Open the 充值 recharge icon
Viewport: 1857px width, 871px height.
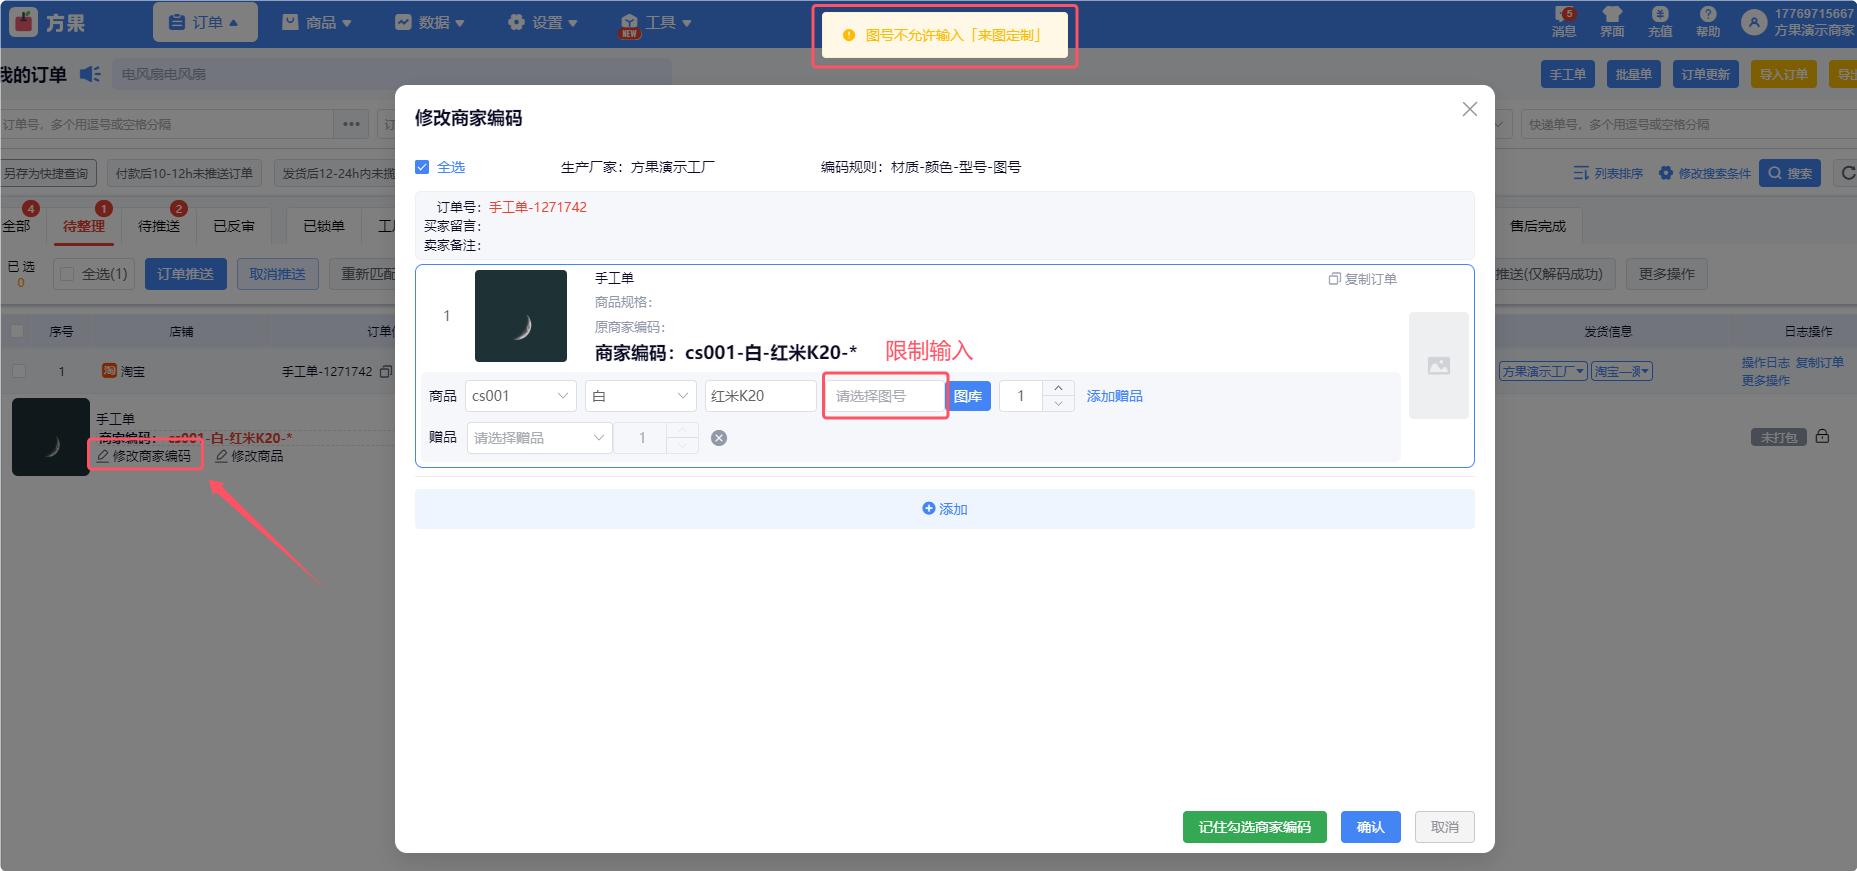point(1660,22)
